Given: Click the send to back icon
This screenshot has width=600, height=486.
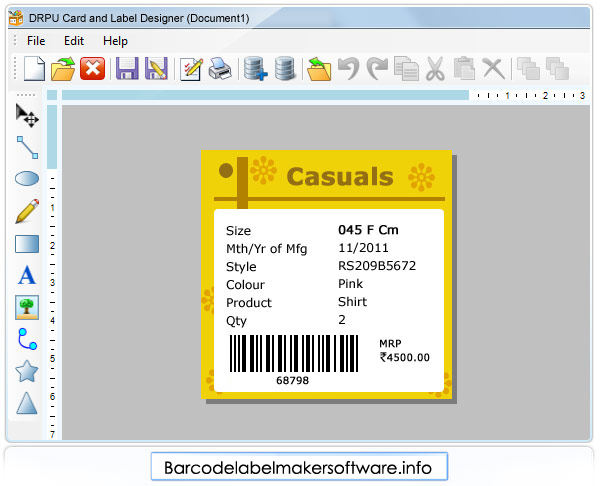Looking at the screenshot, I should click(557, 69).
